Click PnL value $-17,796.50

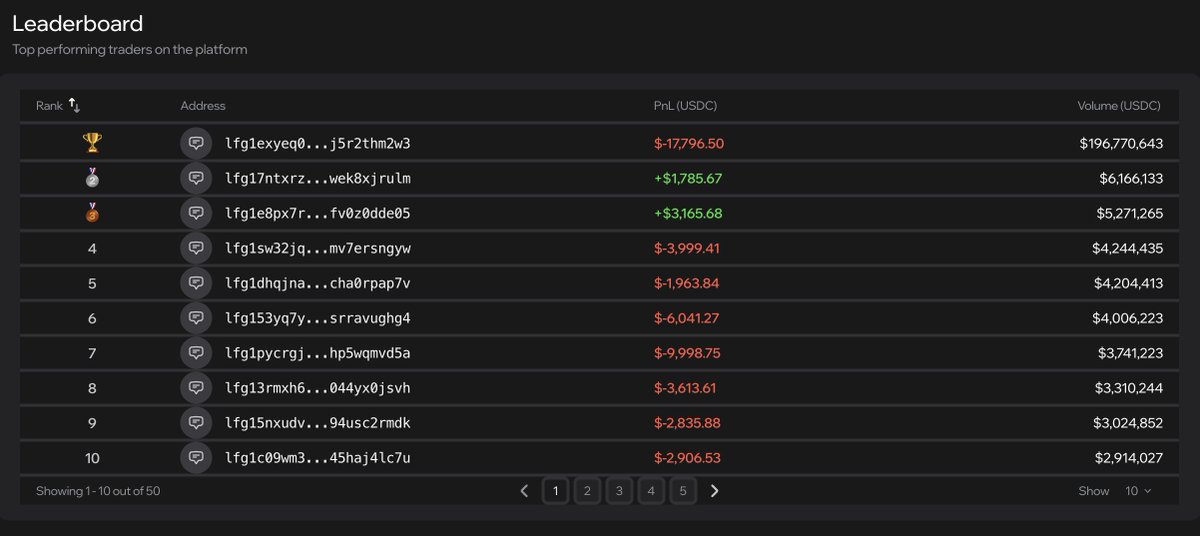689,143
